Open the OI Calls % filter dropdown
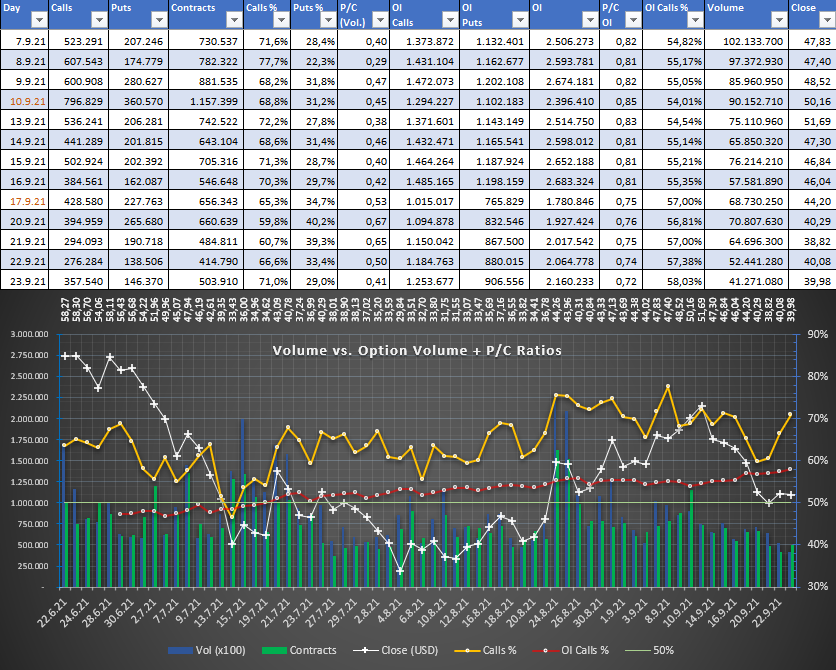 pyautogui.click(x=695, y=20)
